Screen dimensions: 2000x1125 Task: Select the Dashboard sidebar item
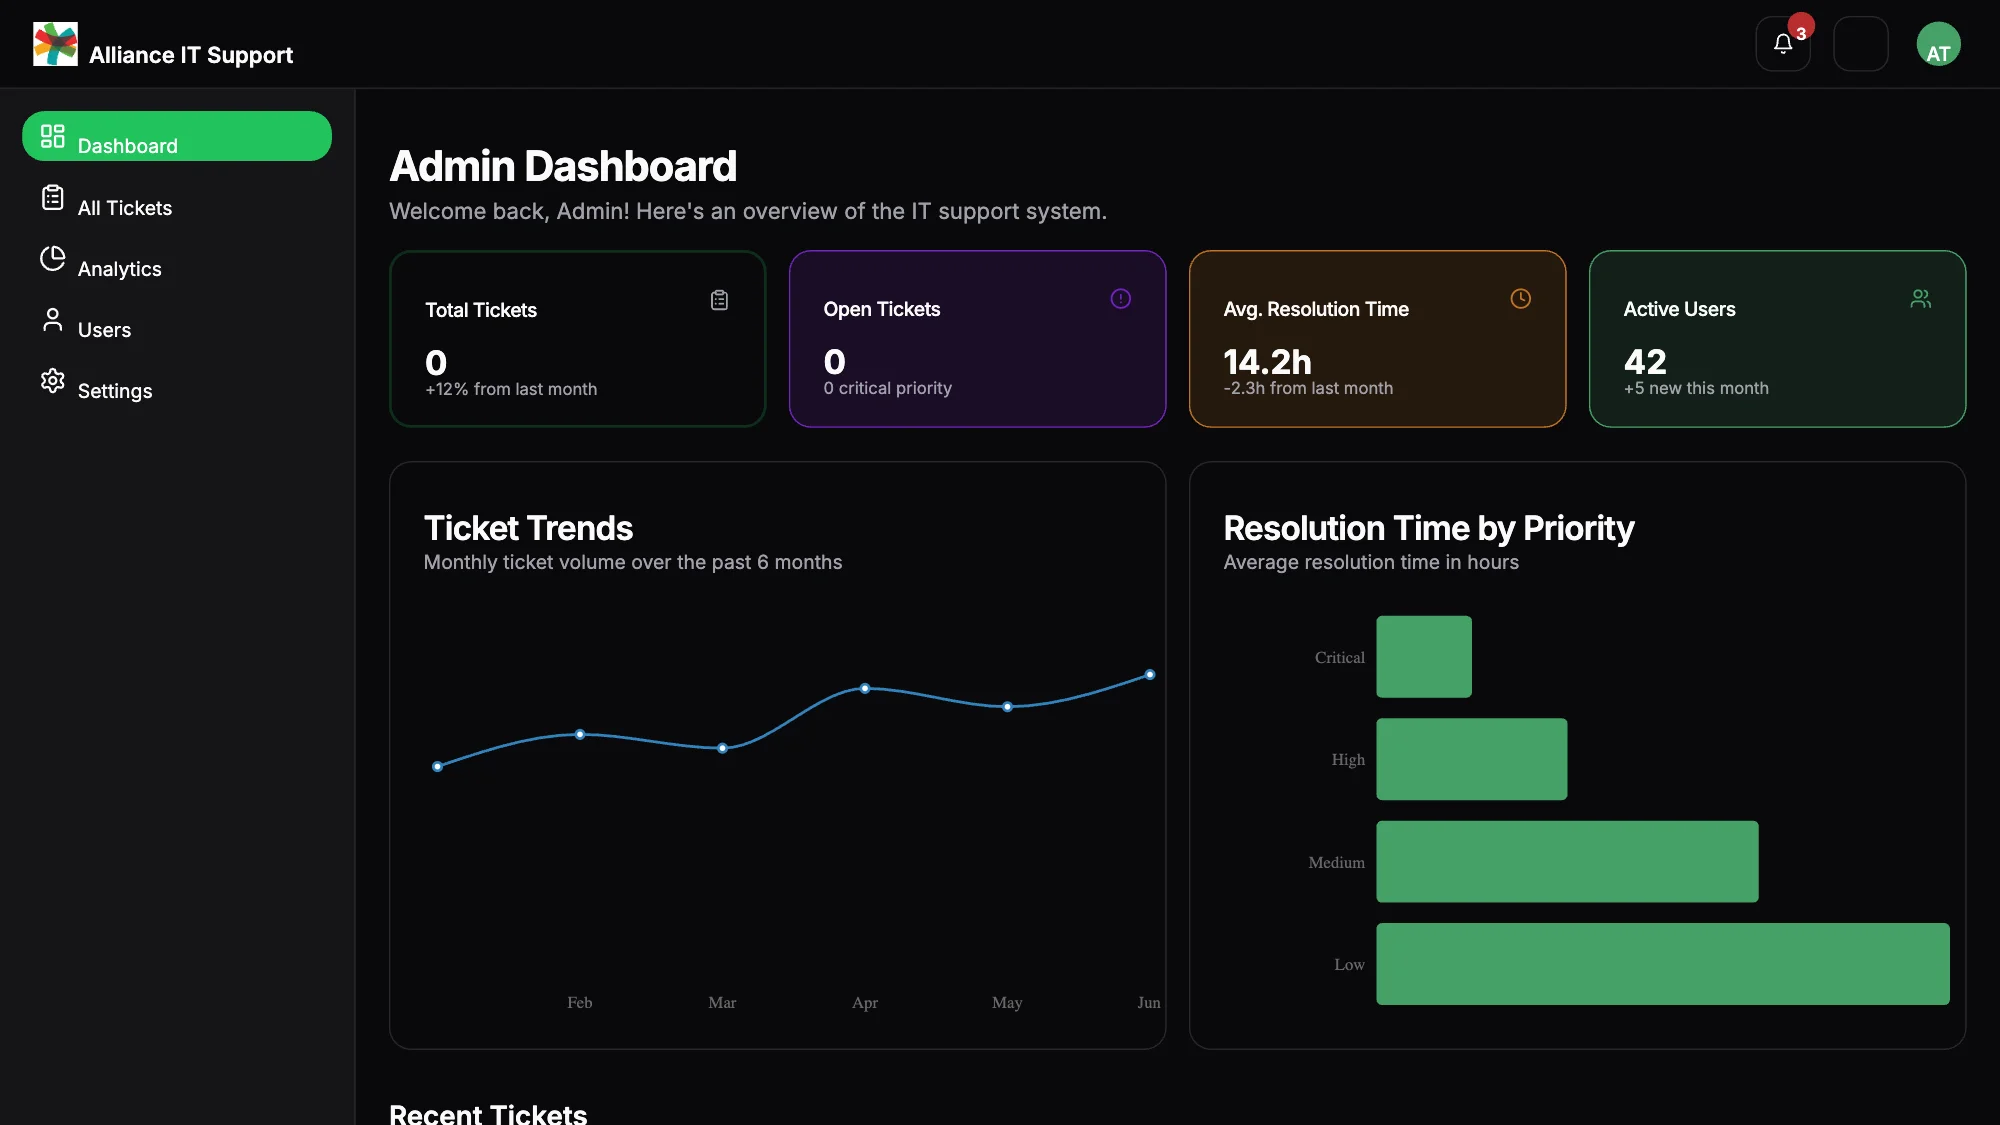click(x=177, y=136)
